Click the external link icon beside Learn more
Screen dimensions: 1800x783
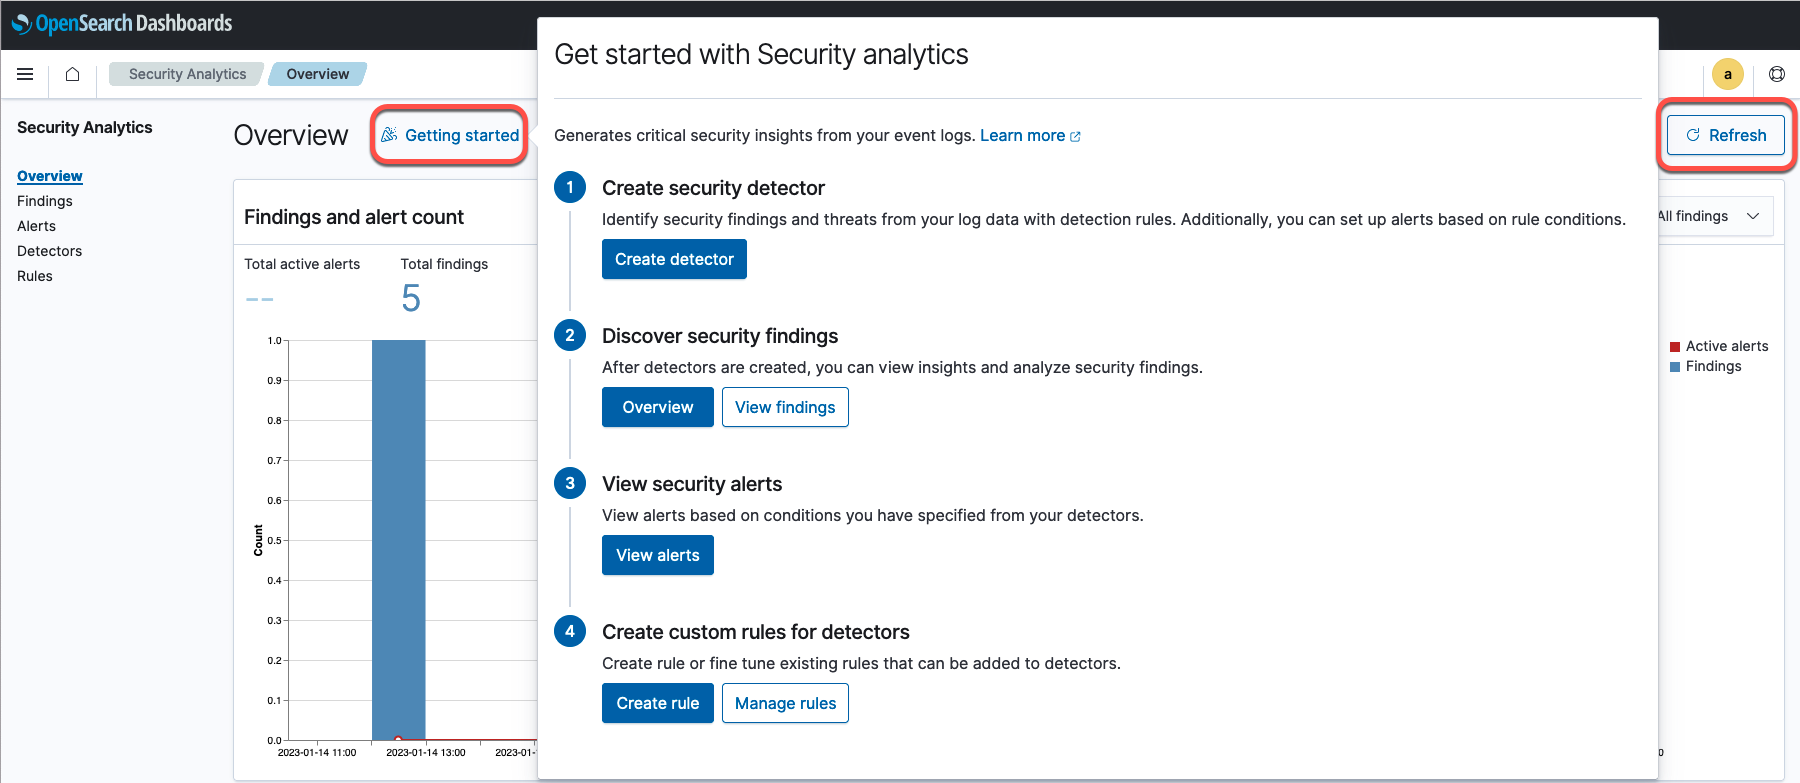click(x=1075, y=136)
